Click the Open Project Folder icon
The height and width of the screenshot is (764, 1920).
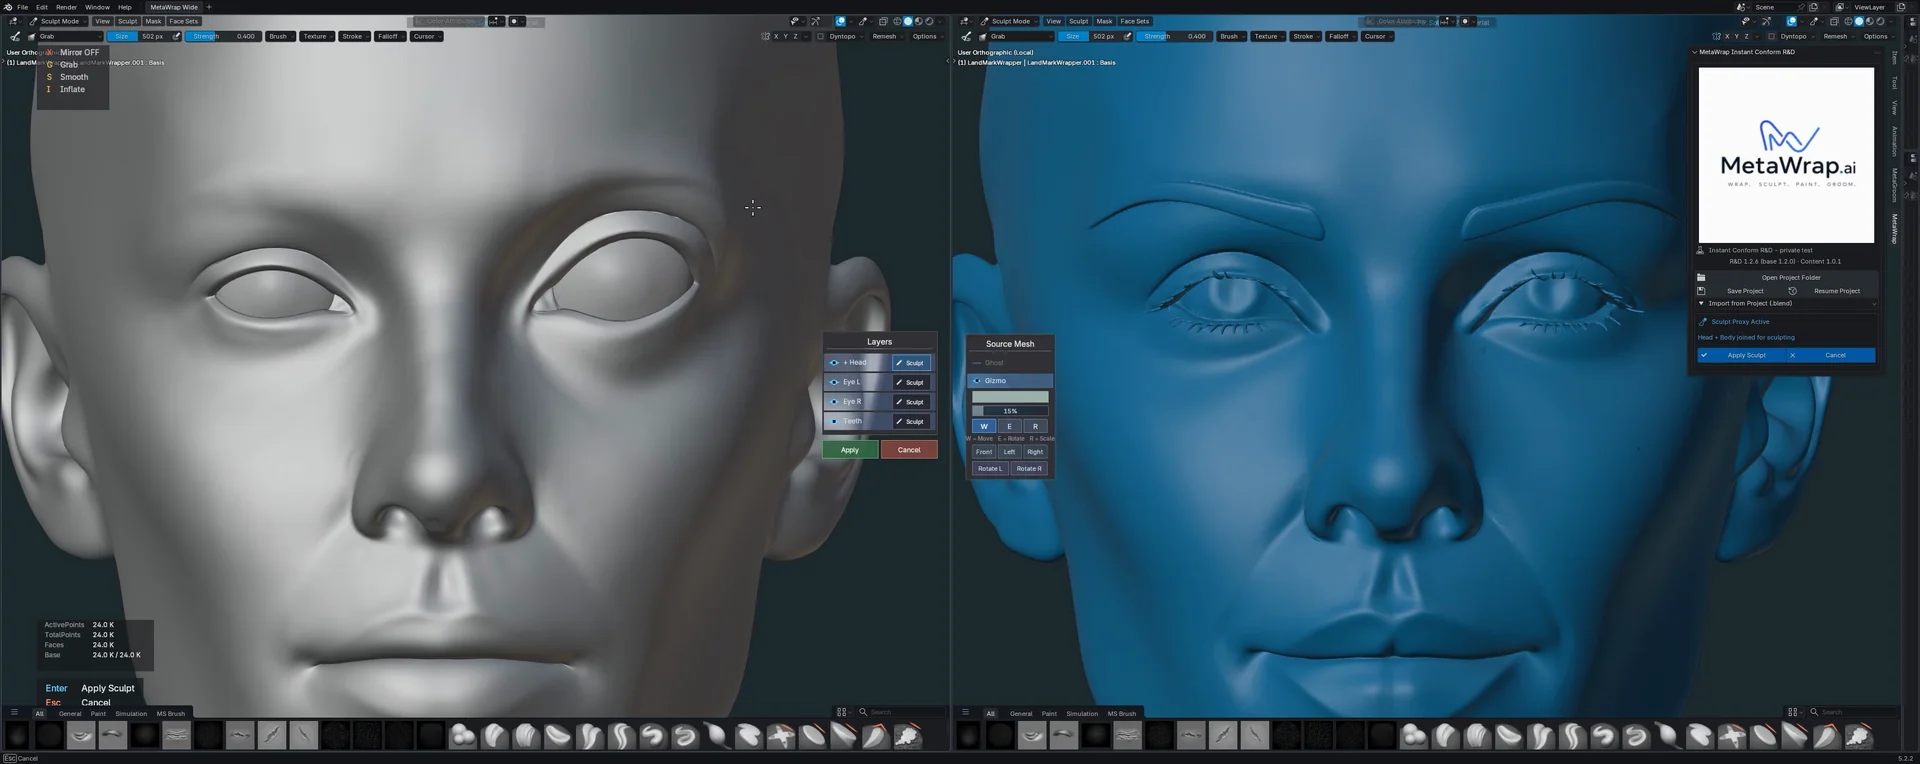1701,277
